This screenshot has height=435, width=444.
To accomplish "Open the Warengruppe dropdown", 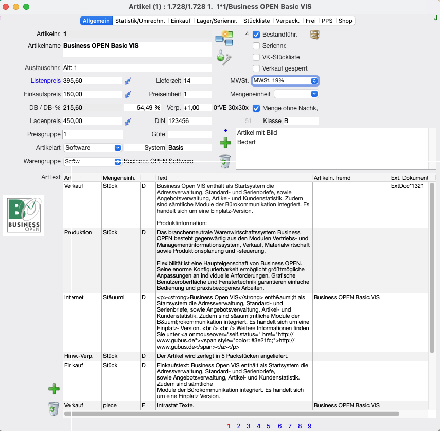I will coord(93,161).
